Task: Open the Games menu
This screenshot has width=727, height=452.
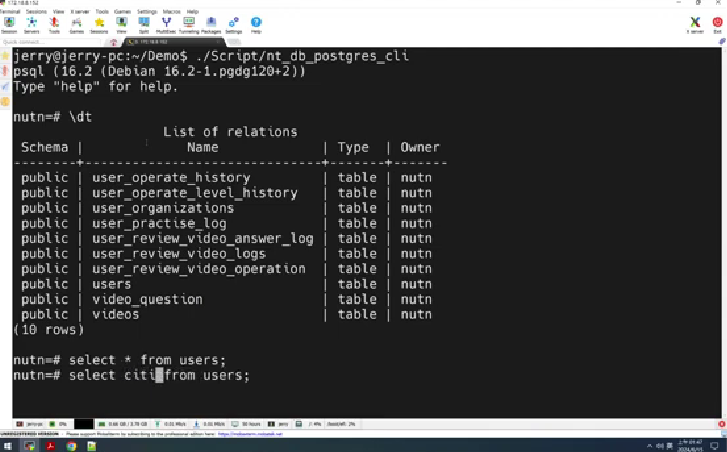Action: 122,12
